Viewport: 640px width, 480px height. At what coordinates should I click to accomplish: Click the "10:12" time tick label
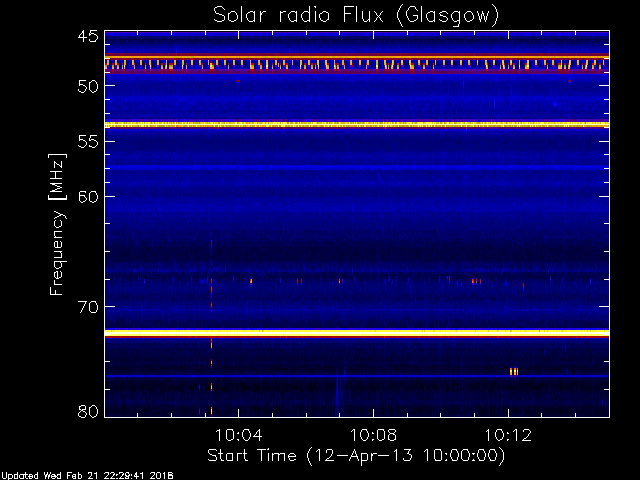pos(508,435)
